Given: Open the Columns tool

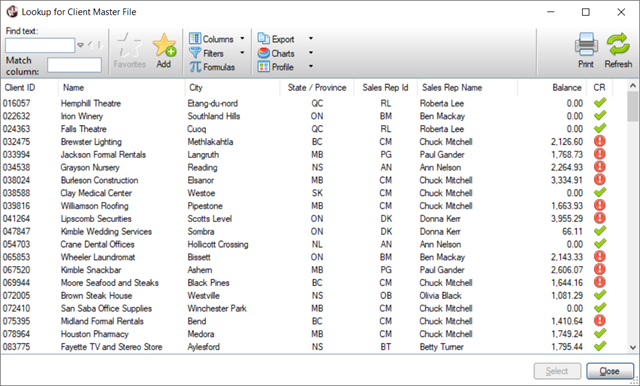Looking at the screenshot, I should pos(211,39).
